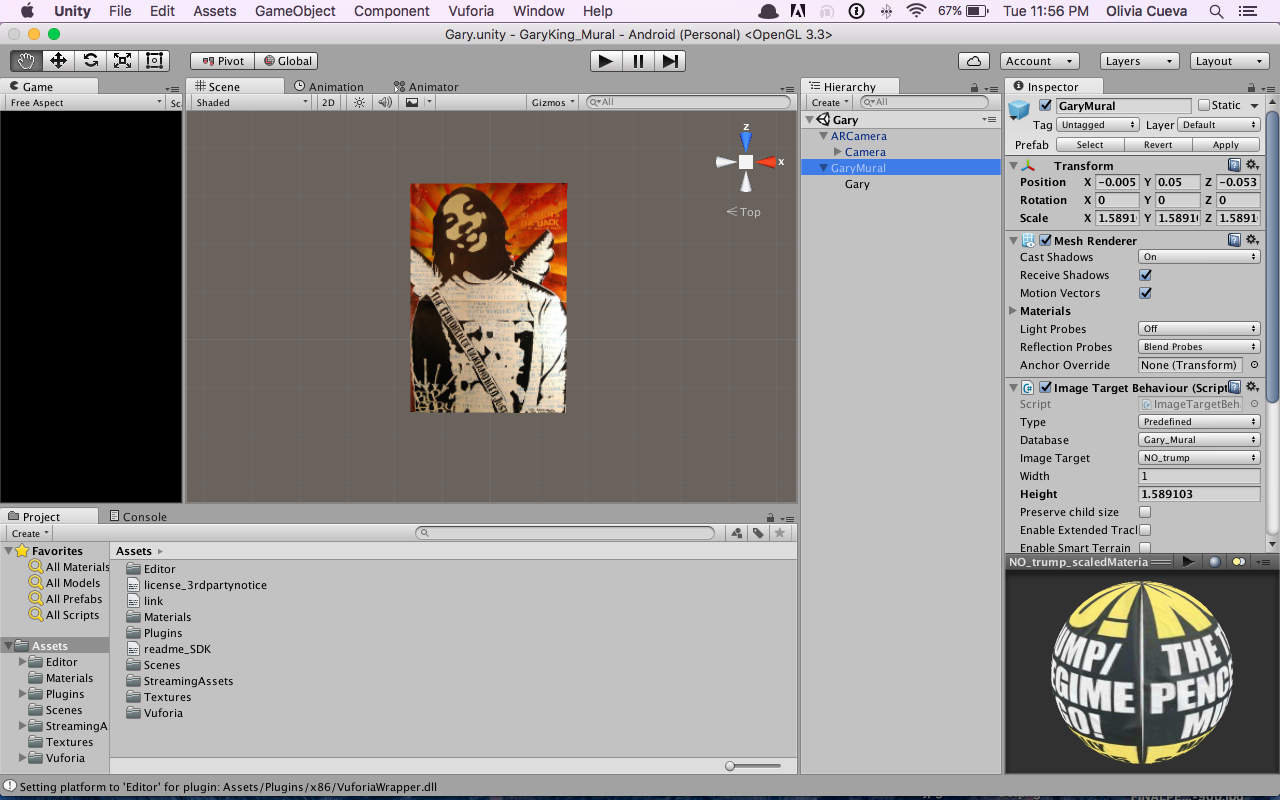1280x800 pixels.
Task: Open Mesh Renderer gear menu
Action: pos(1252,240)
